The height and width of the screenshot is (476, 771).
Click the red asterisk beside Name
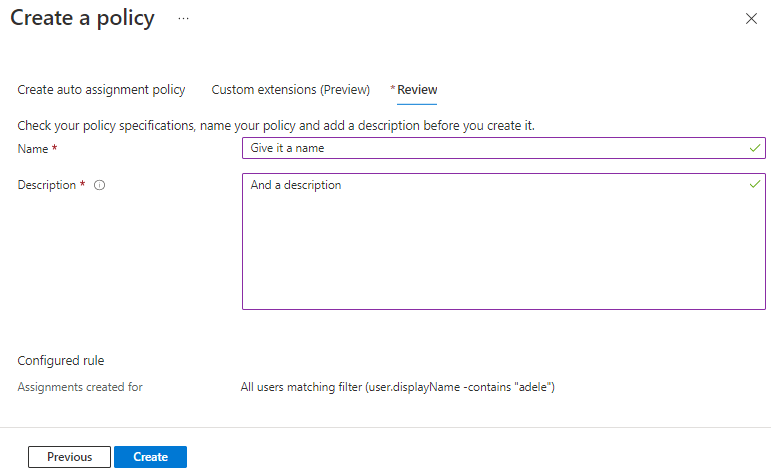(54, 148)
